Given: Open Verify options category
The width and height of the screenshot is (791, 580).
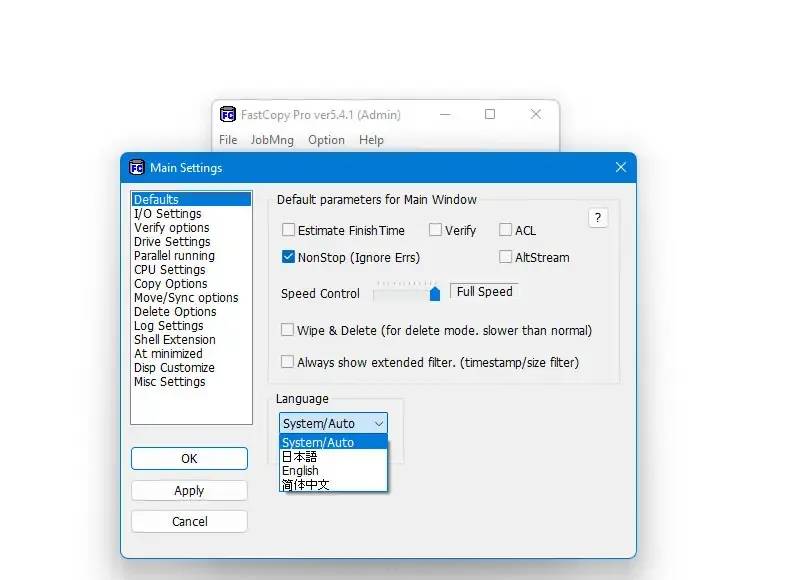Looking at the screenshot, I should (191, 227).
